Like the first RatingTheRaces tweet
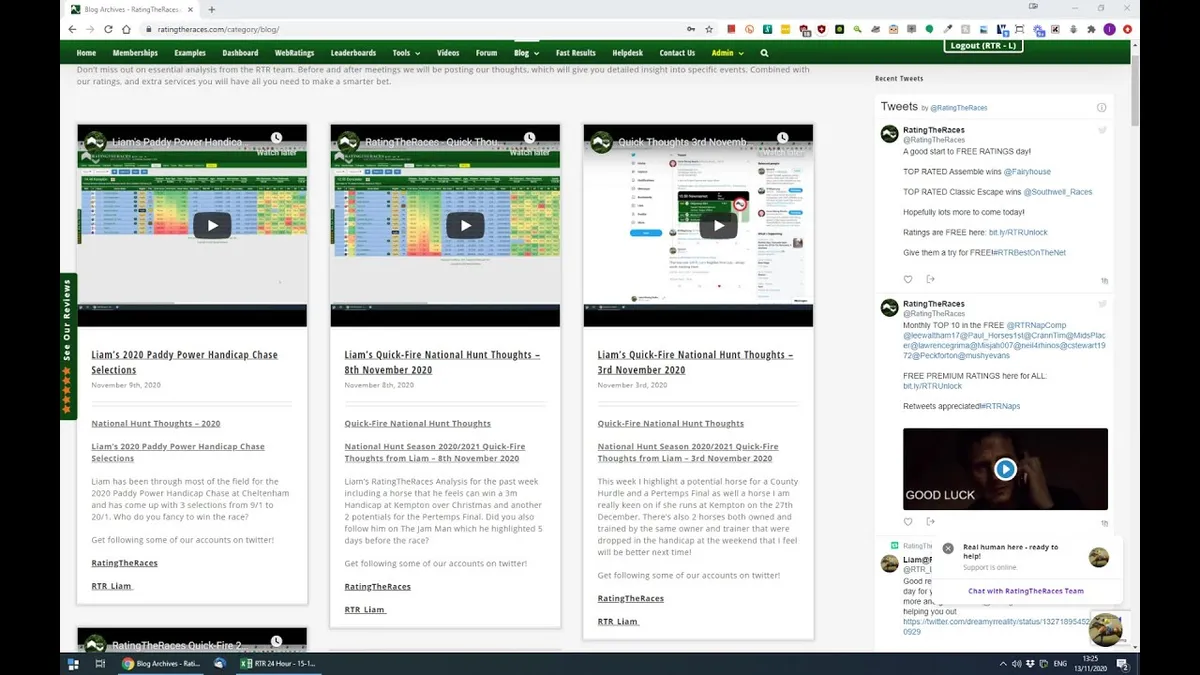Image resolution: width=1200 pixels, height=675 pixels. pos(908,279)
